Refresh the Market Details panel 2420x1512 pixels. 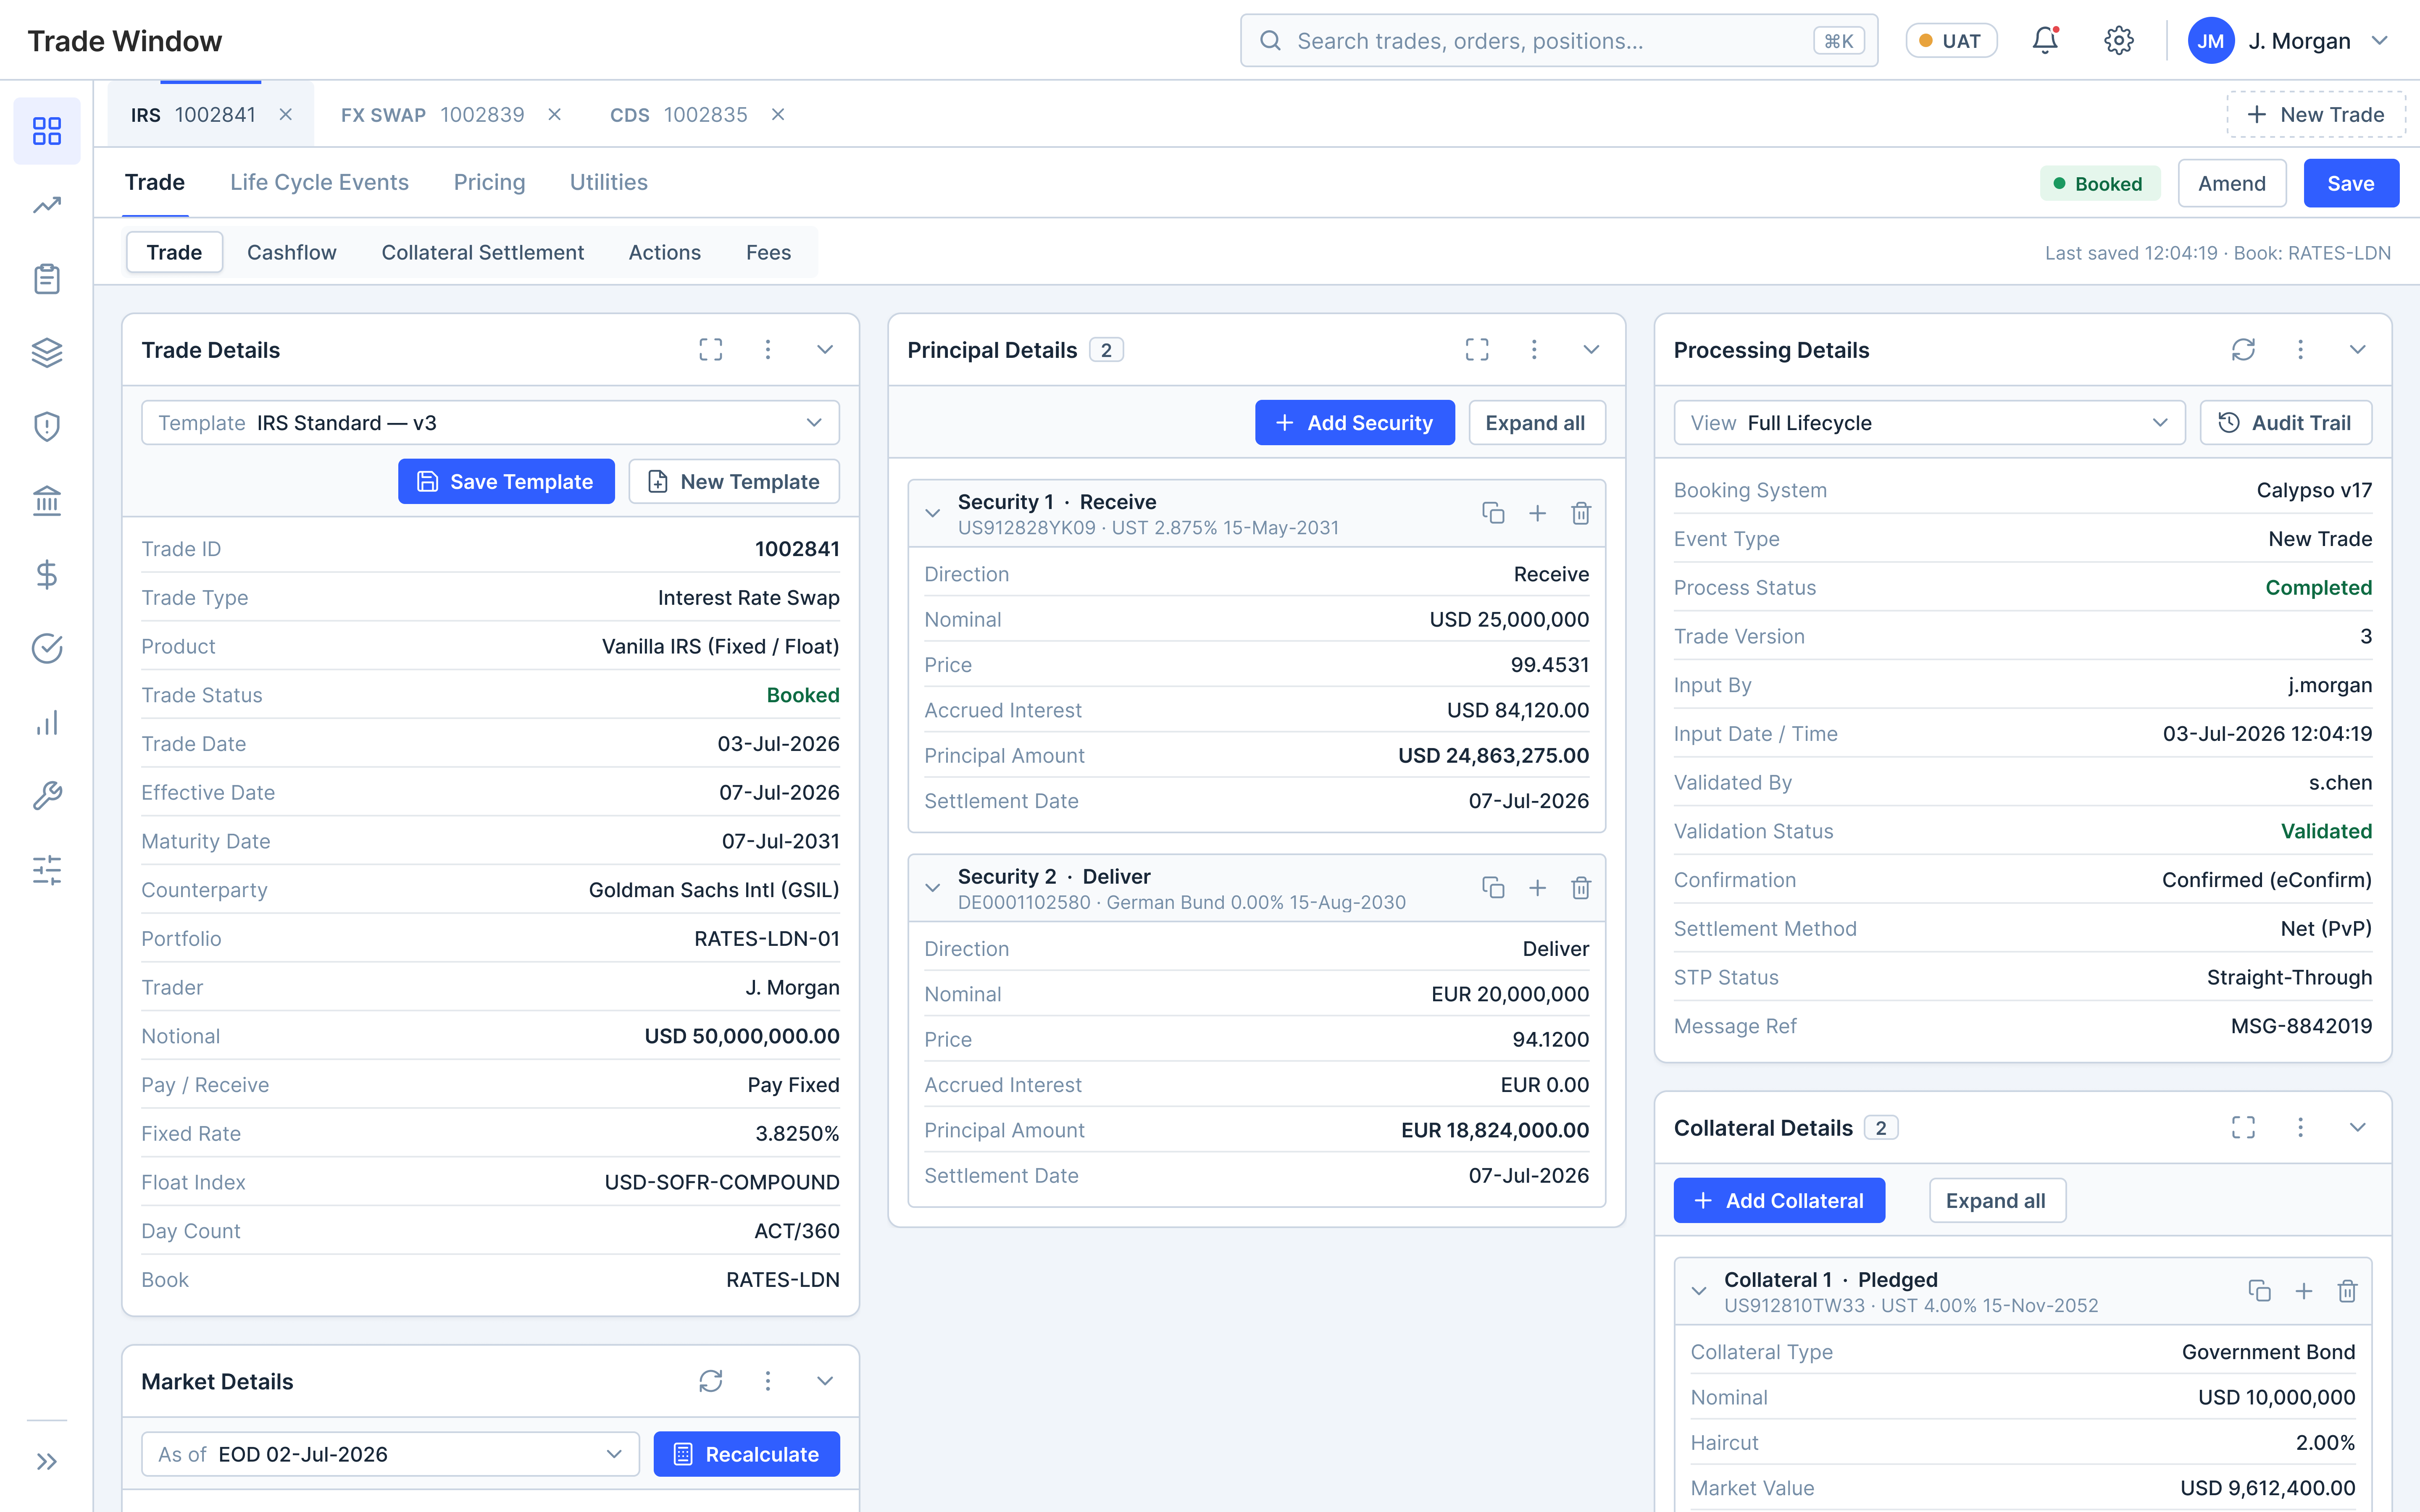[711, 1381]
